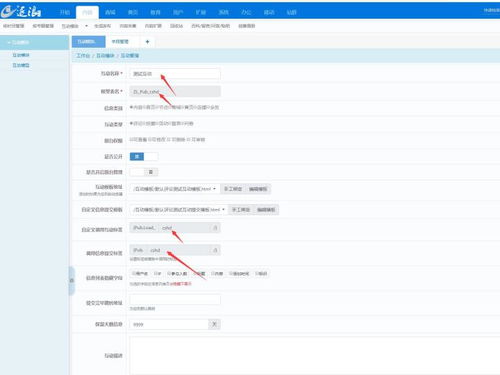Toggle the backend review switch

(x=144, y=172)
